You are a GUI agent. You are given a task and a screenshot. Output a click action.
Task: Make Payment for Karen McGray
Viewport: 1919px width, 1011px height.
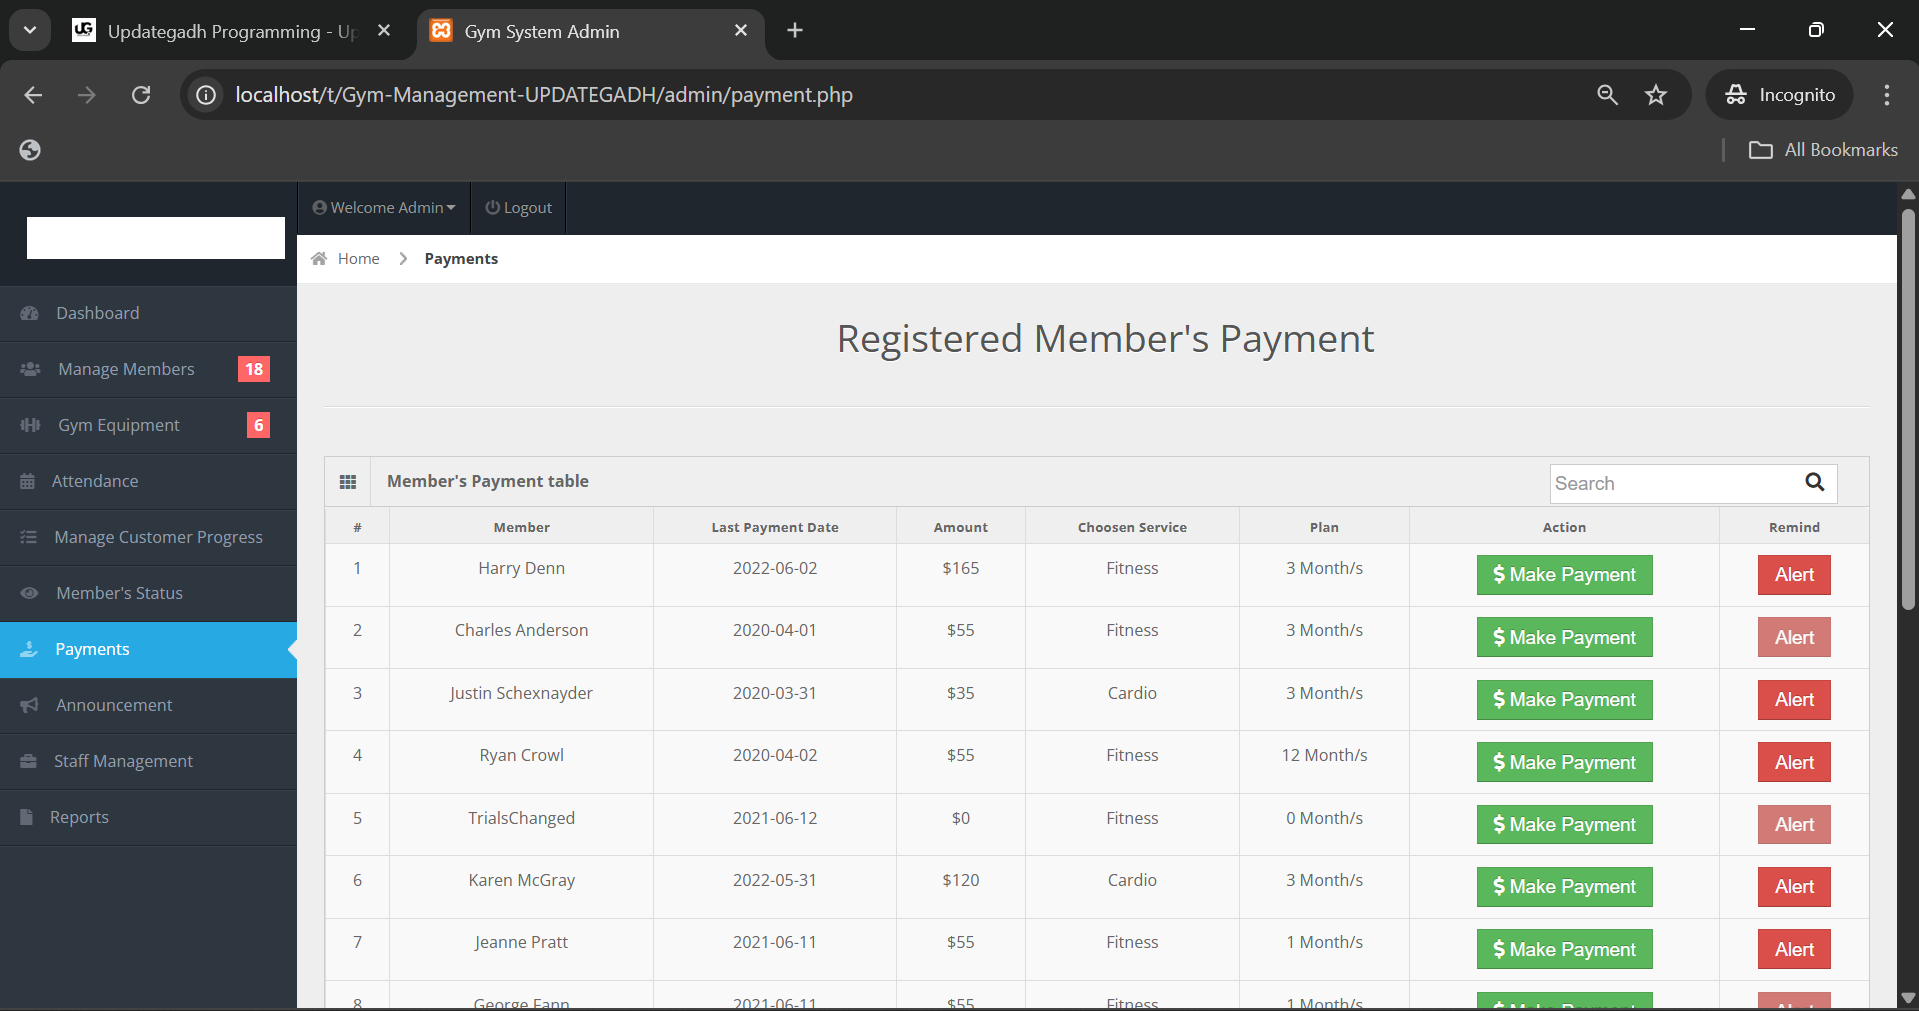coord(1564,887)
